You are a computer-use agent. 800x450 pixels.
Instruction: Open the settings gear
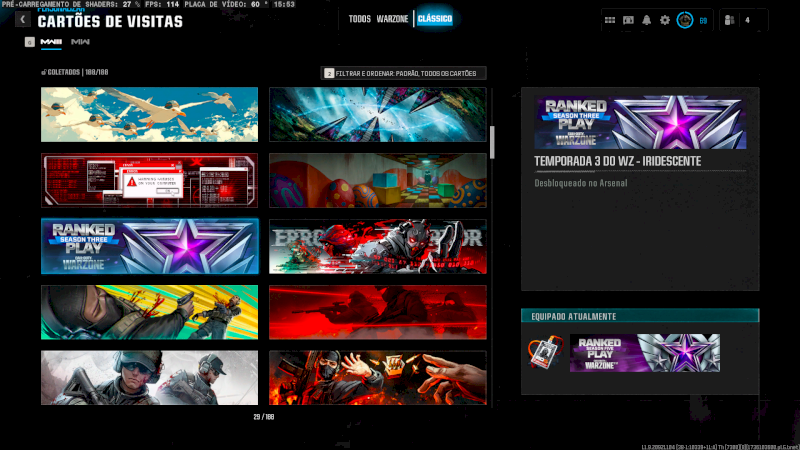pos(665,20)
